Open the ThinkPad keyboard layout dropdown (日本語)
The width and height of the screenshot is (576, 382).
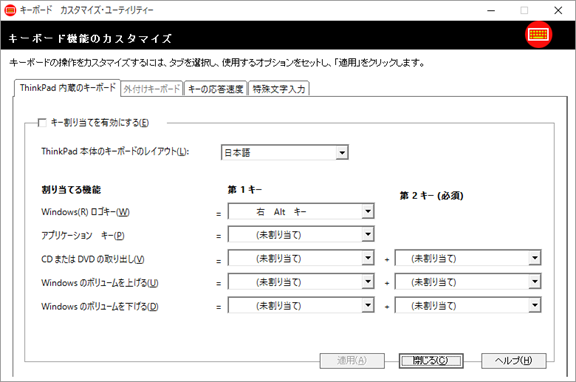pyautogui.click(x=285, y=152)
